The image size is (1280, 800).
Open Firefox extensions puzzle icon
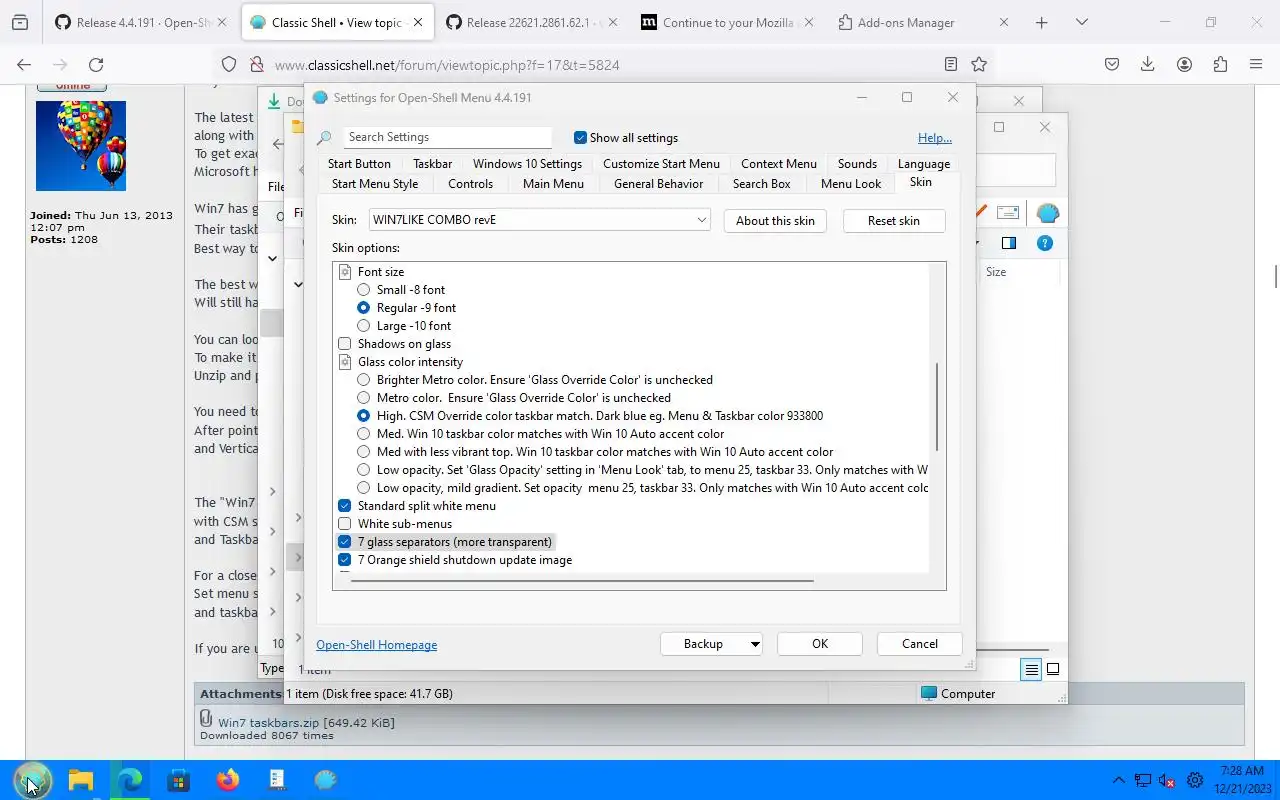[1220, 64]
